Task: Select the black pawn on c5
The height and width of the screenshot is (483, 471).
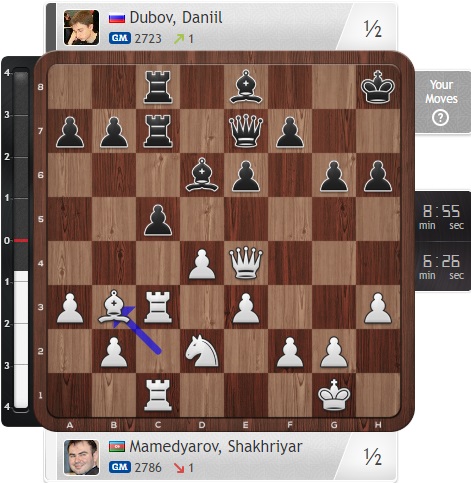Action: point(158,220)
